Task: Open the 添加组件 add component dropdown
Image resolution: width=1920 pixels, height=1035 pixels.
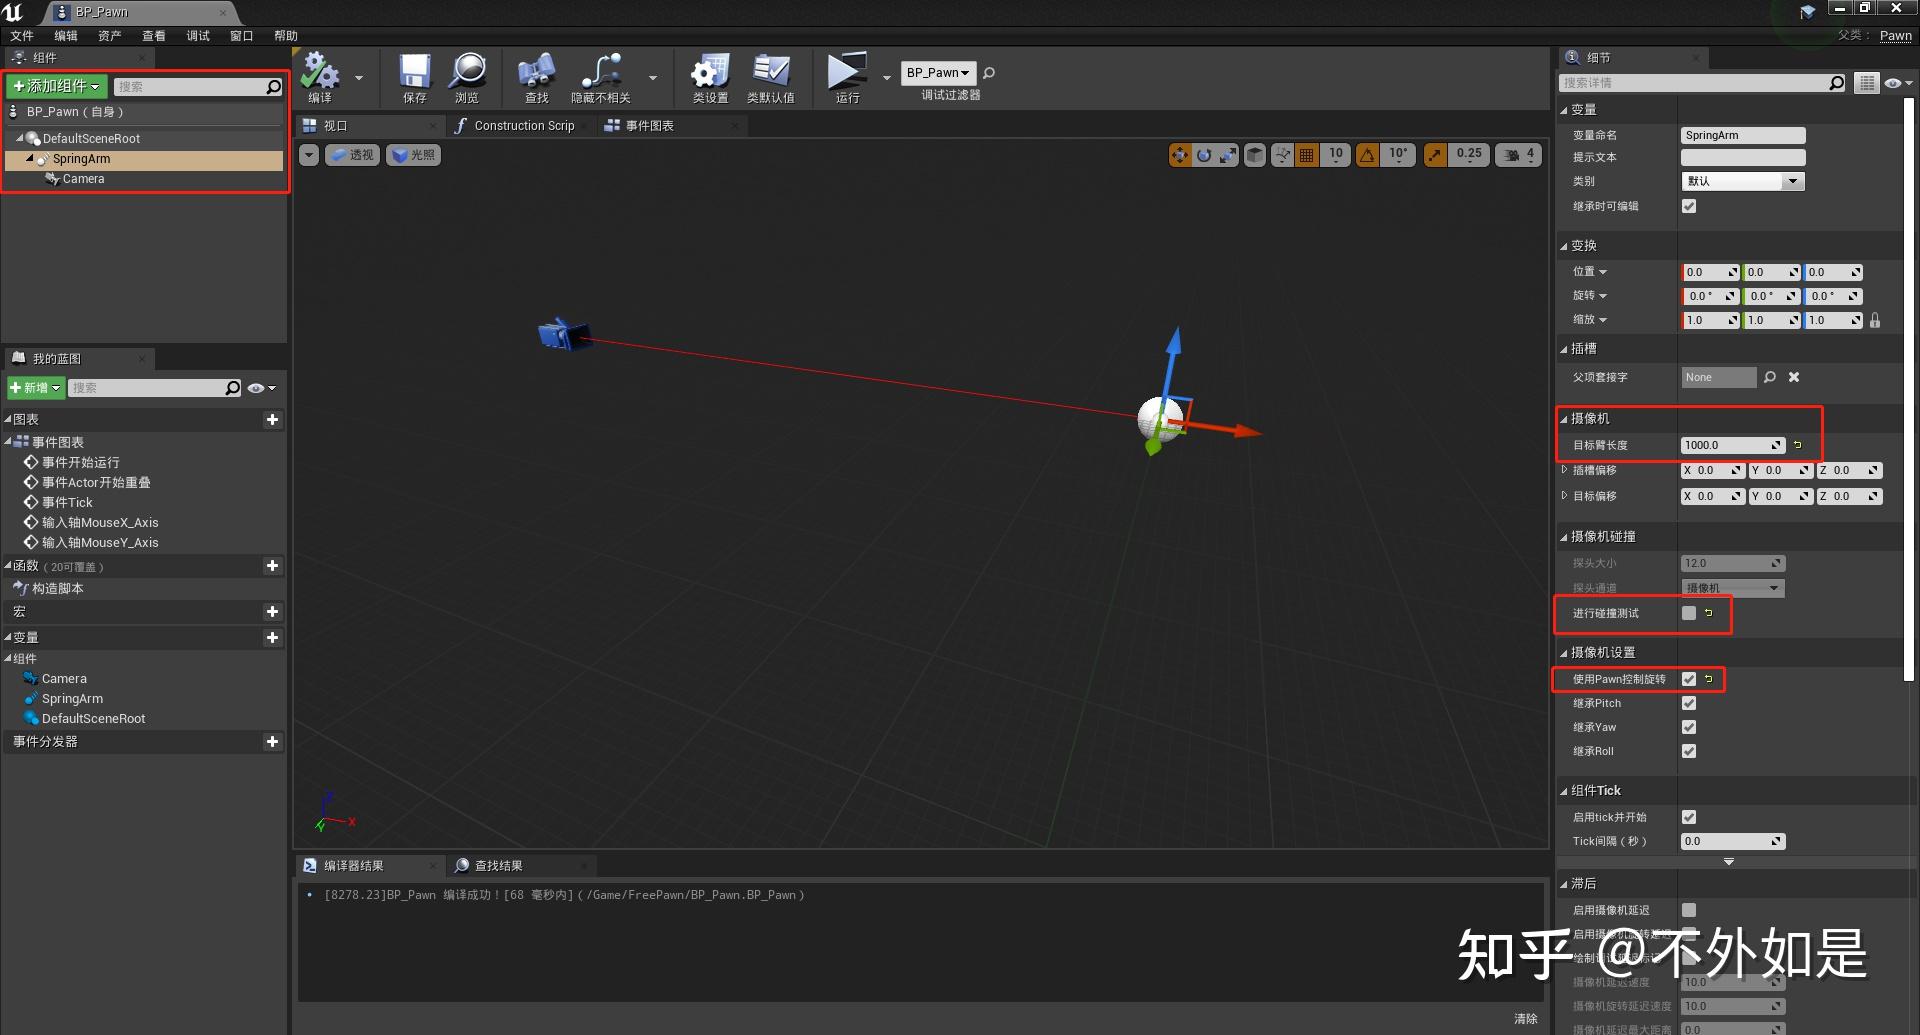Action: (x=56, y=86)
